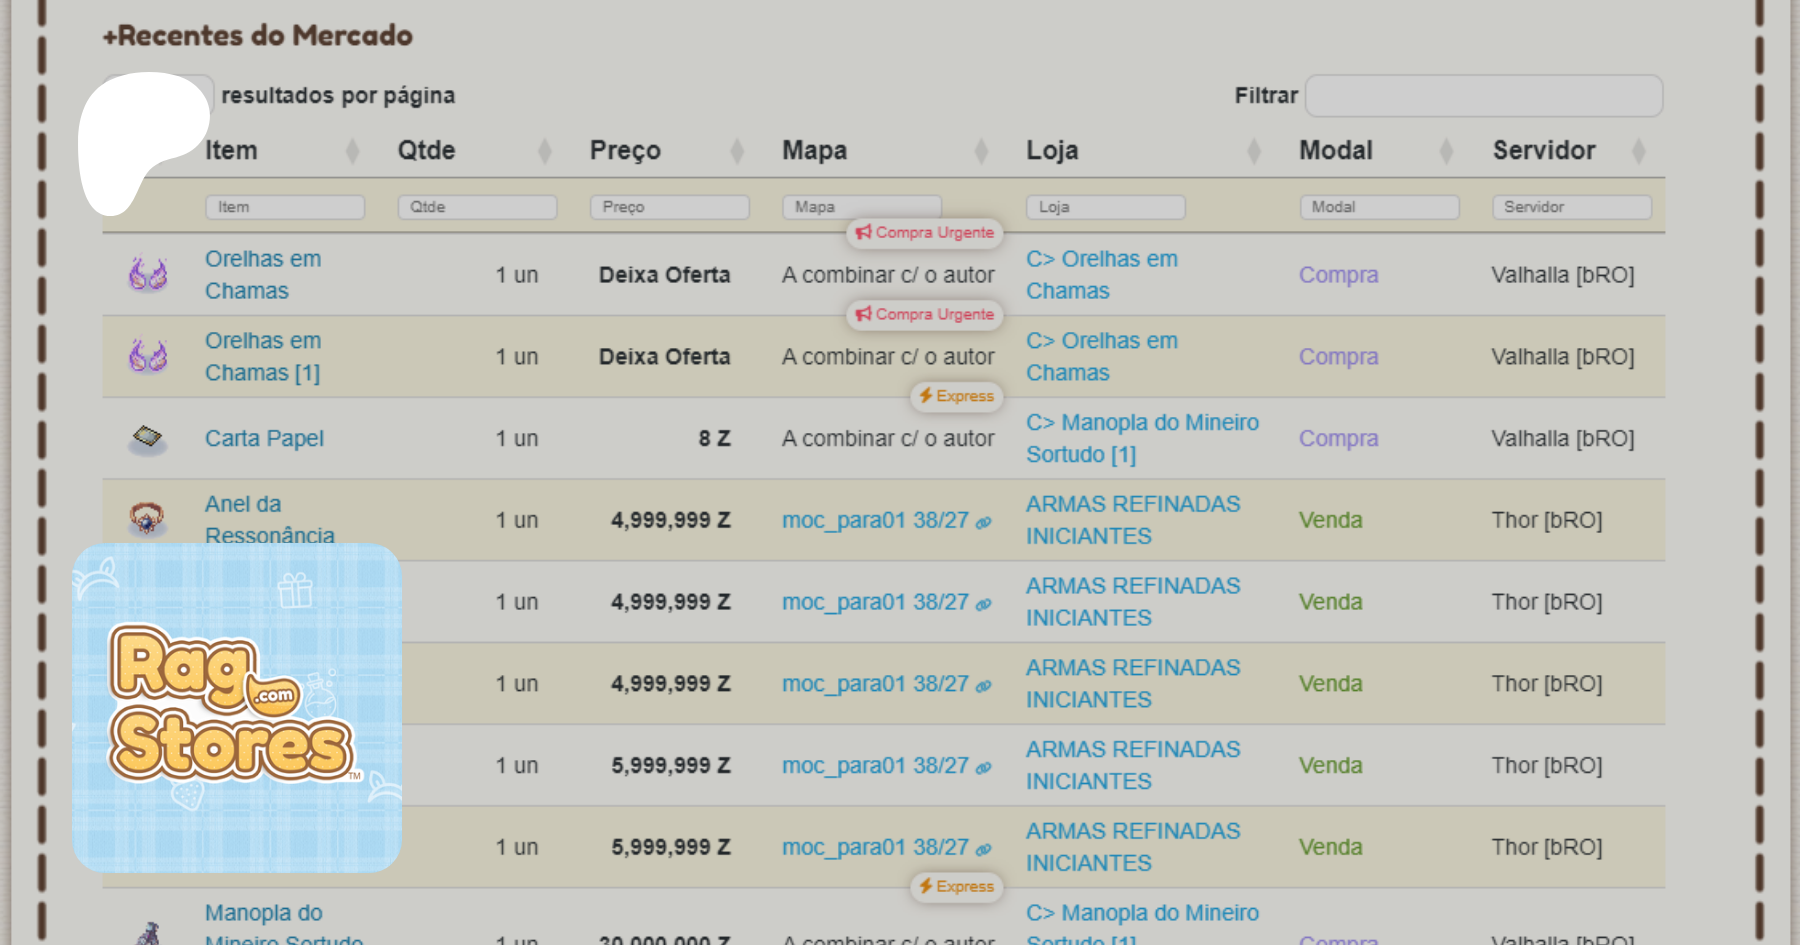Sort table by Loja column
The height and width of the screenshot is (945, 1800).
coord(1142,151)
